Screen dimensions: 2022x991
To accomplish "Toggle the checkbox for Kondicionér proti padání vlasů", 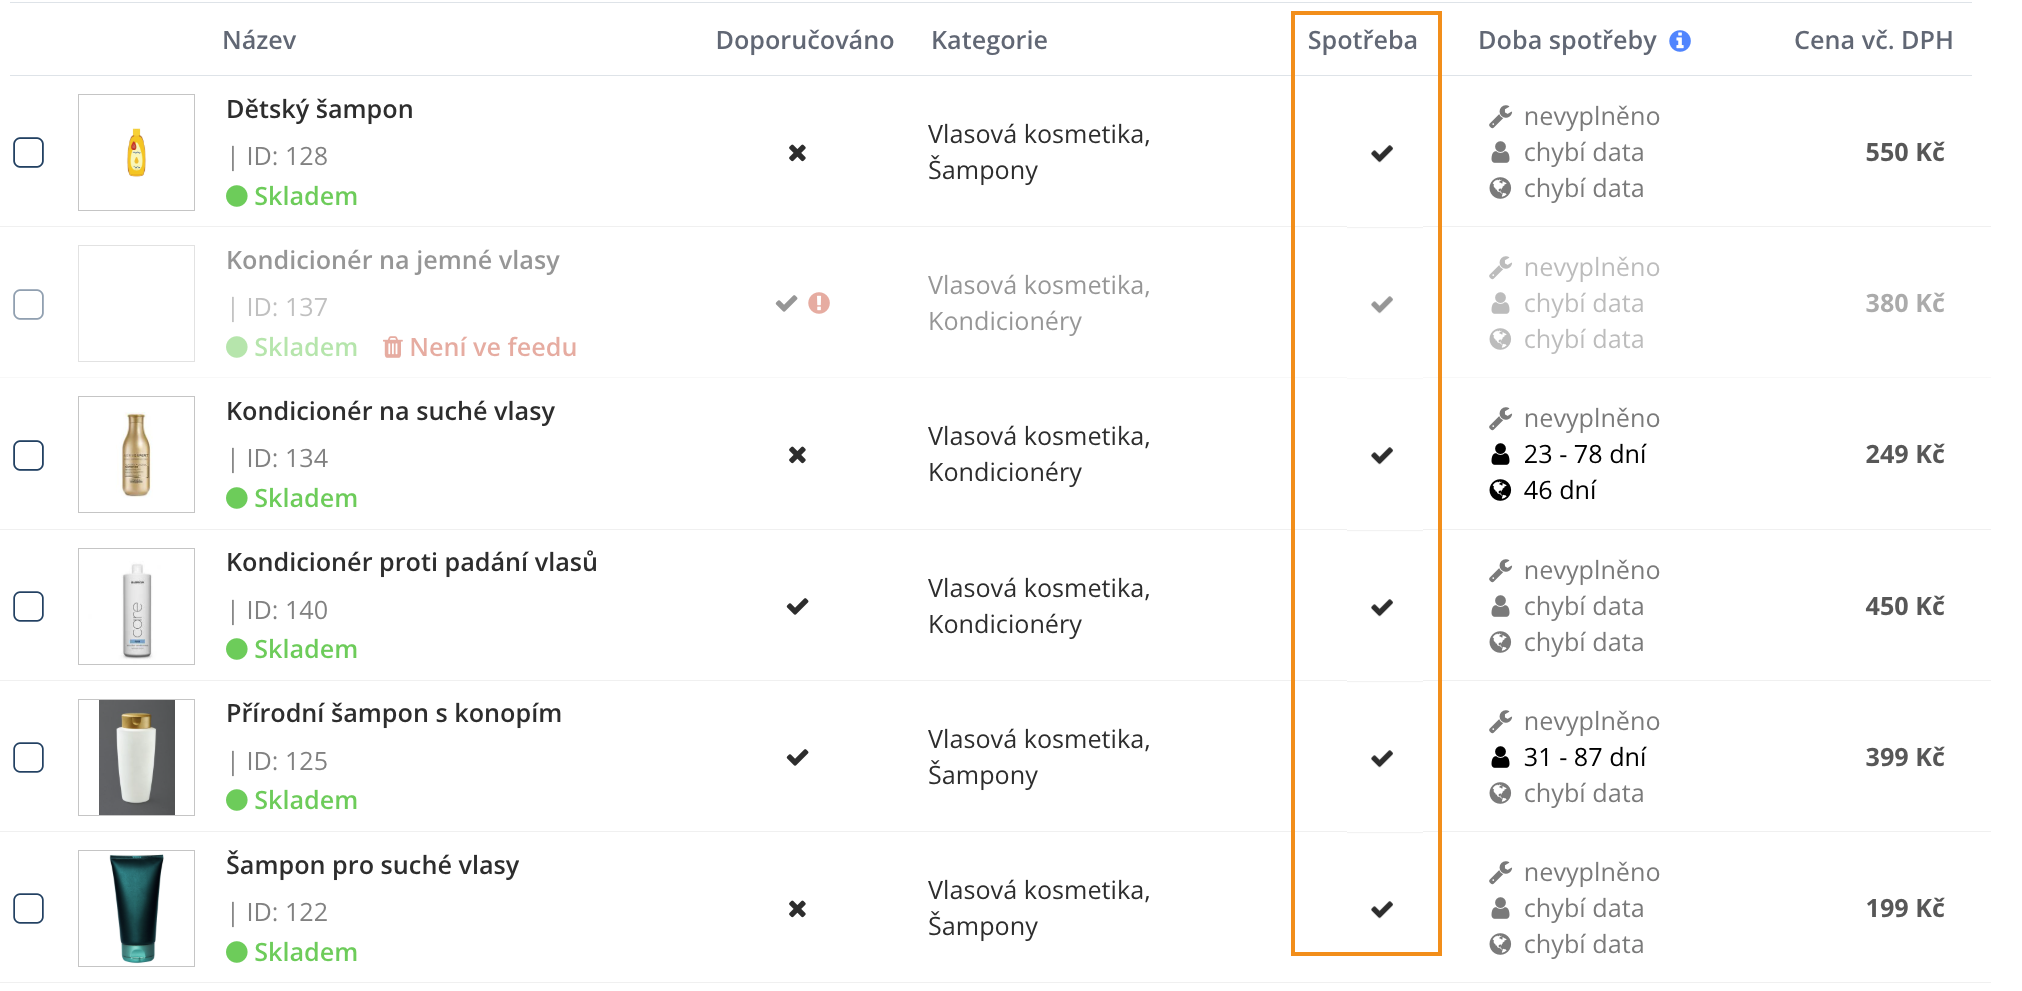I will pyautogui.click(x=28, y=606).
